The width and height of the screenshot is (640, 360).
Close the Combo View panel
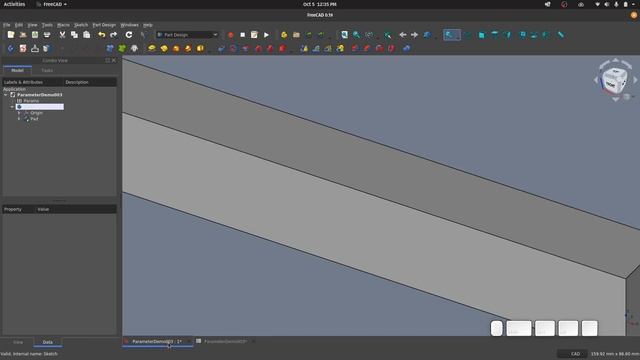[114, 60]
